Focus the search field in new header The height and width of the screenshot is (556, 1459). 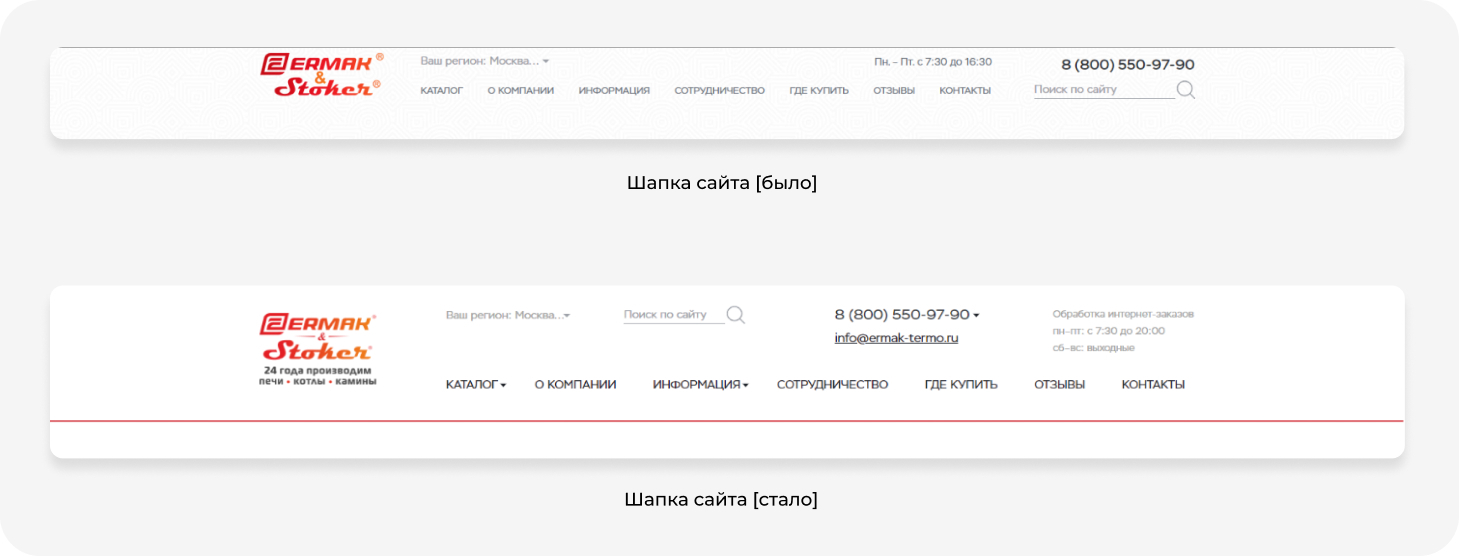(x=672, y=315)
